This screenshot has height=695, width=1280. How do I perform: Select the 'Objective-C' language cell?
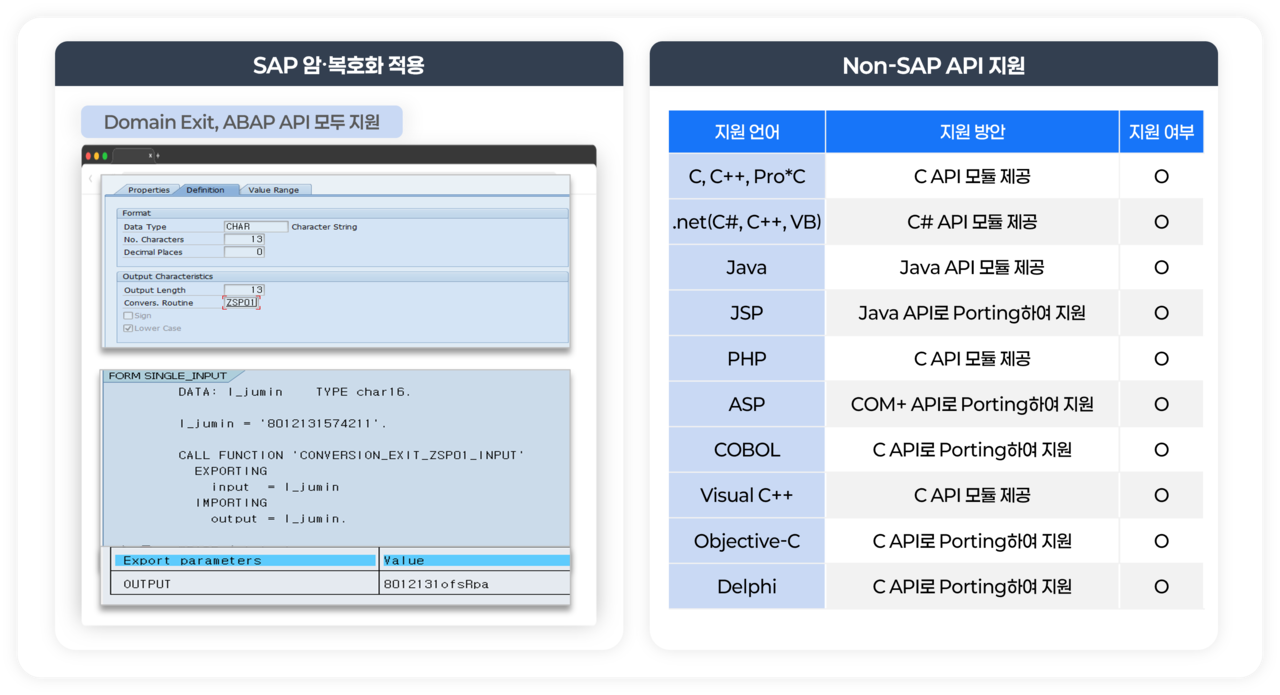click(747, 541)
